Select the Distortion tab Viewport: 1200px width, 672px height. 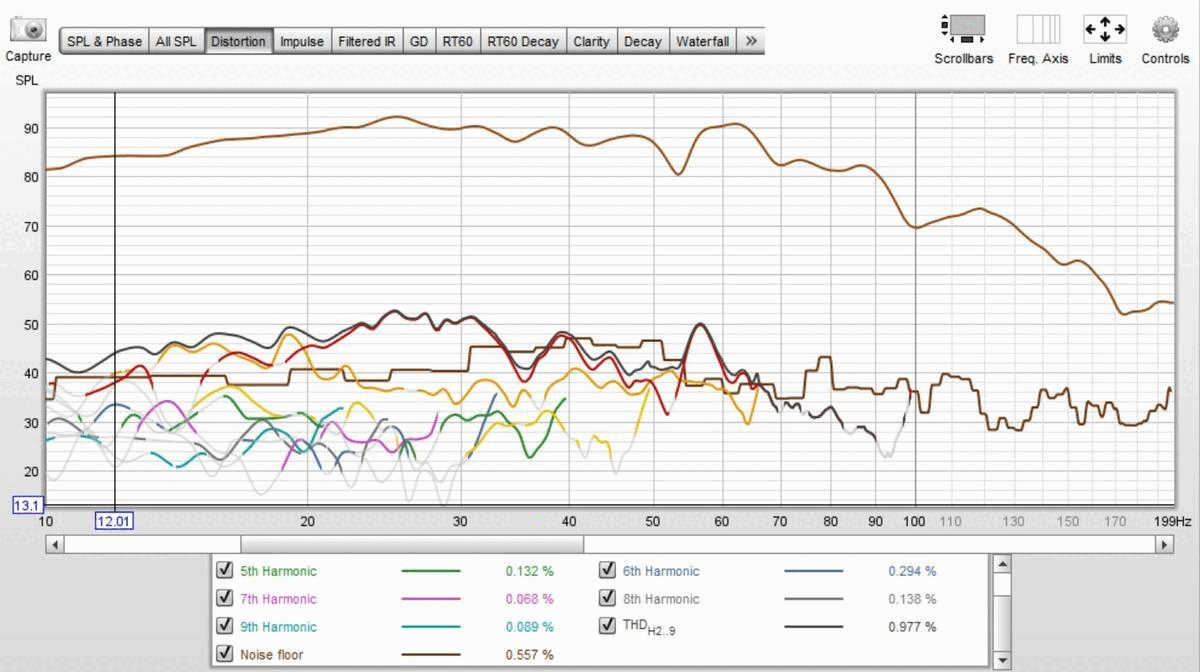pyautogui.click(x=238, y=41)
